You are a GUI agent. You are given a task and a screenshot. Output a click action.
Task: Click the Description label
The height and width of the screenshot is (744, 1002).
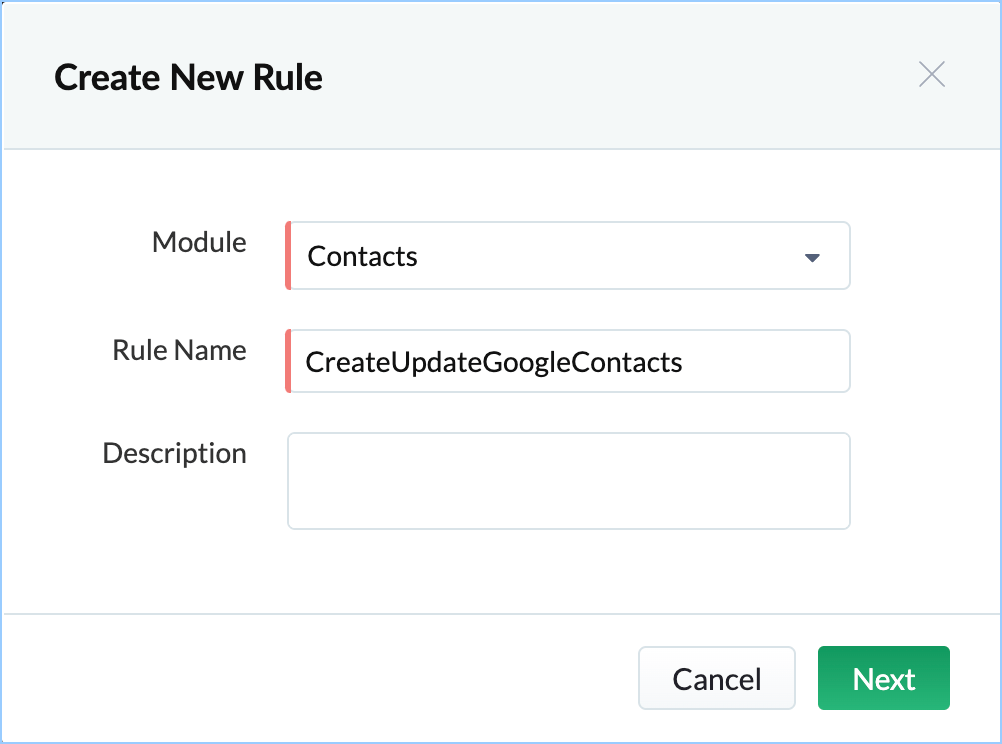(174, 453)
